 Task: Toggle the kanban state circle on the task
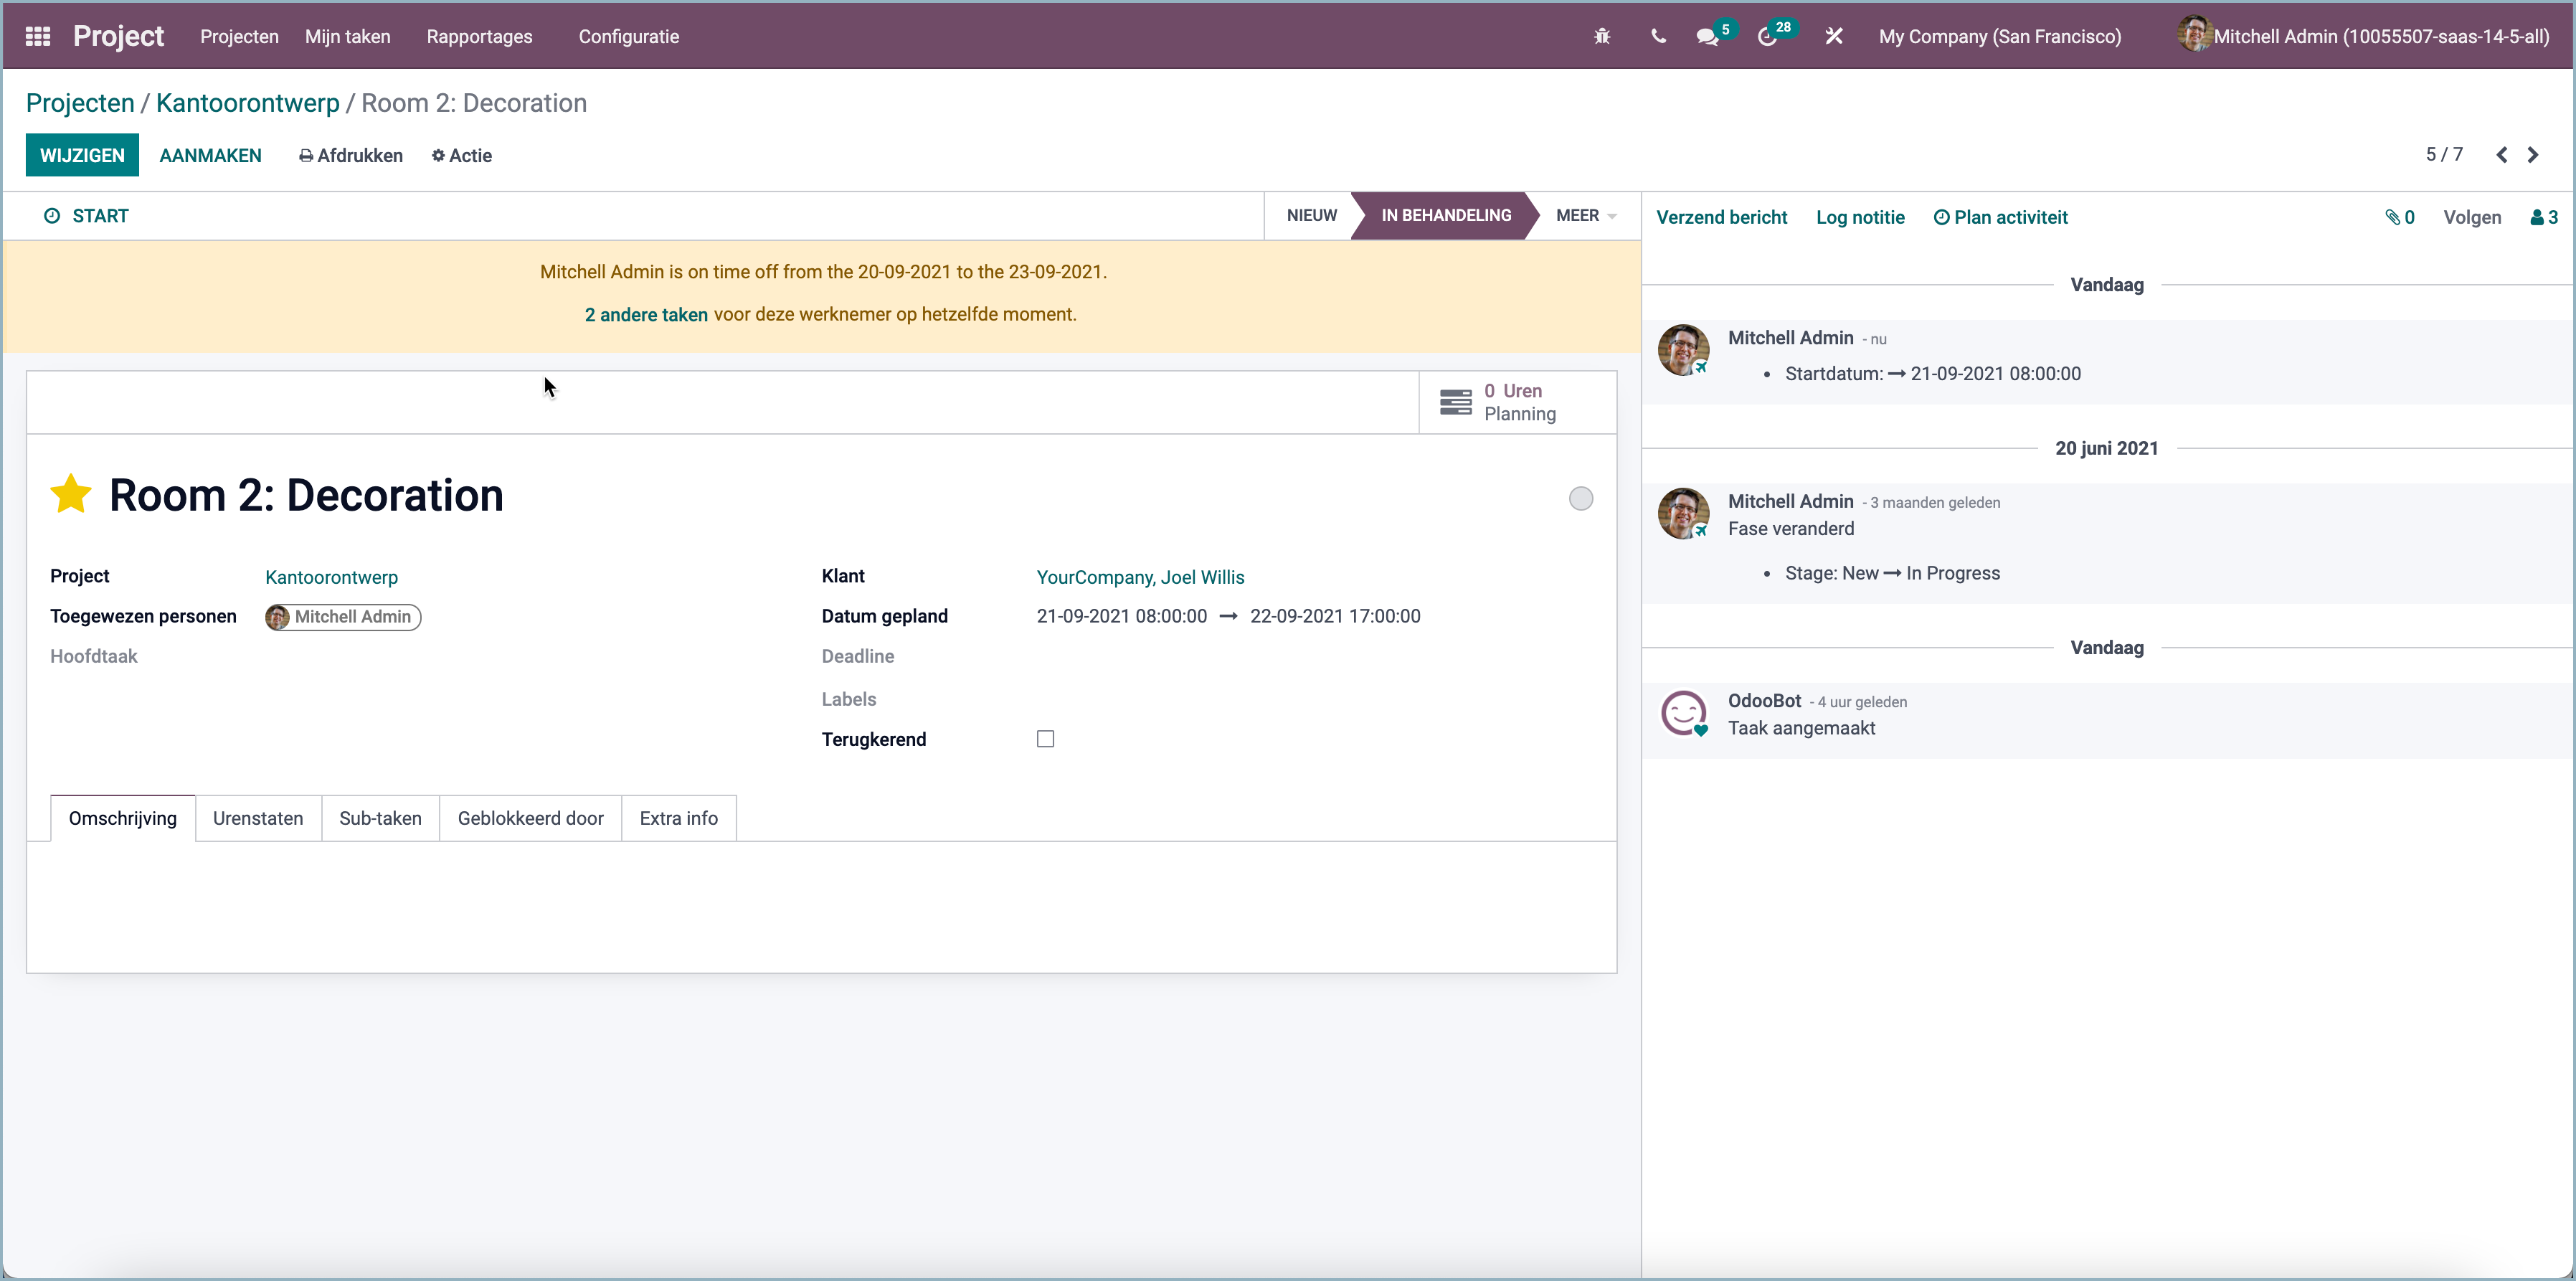1580,498
